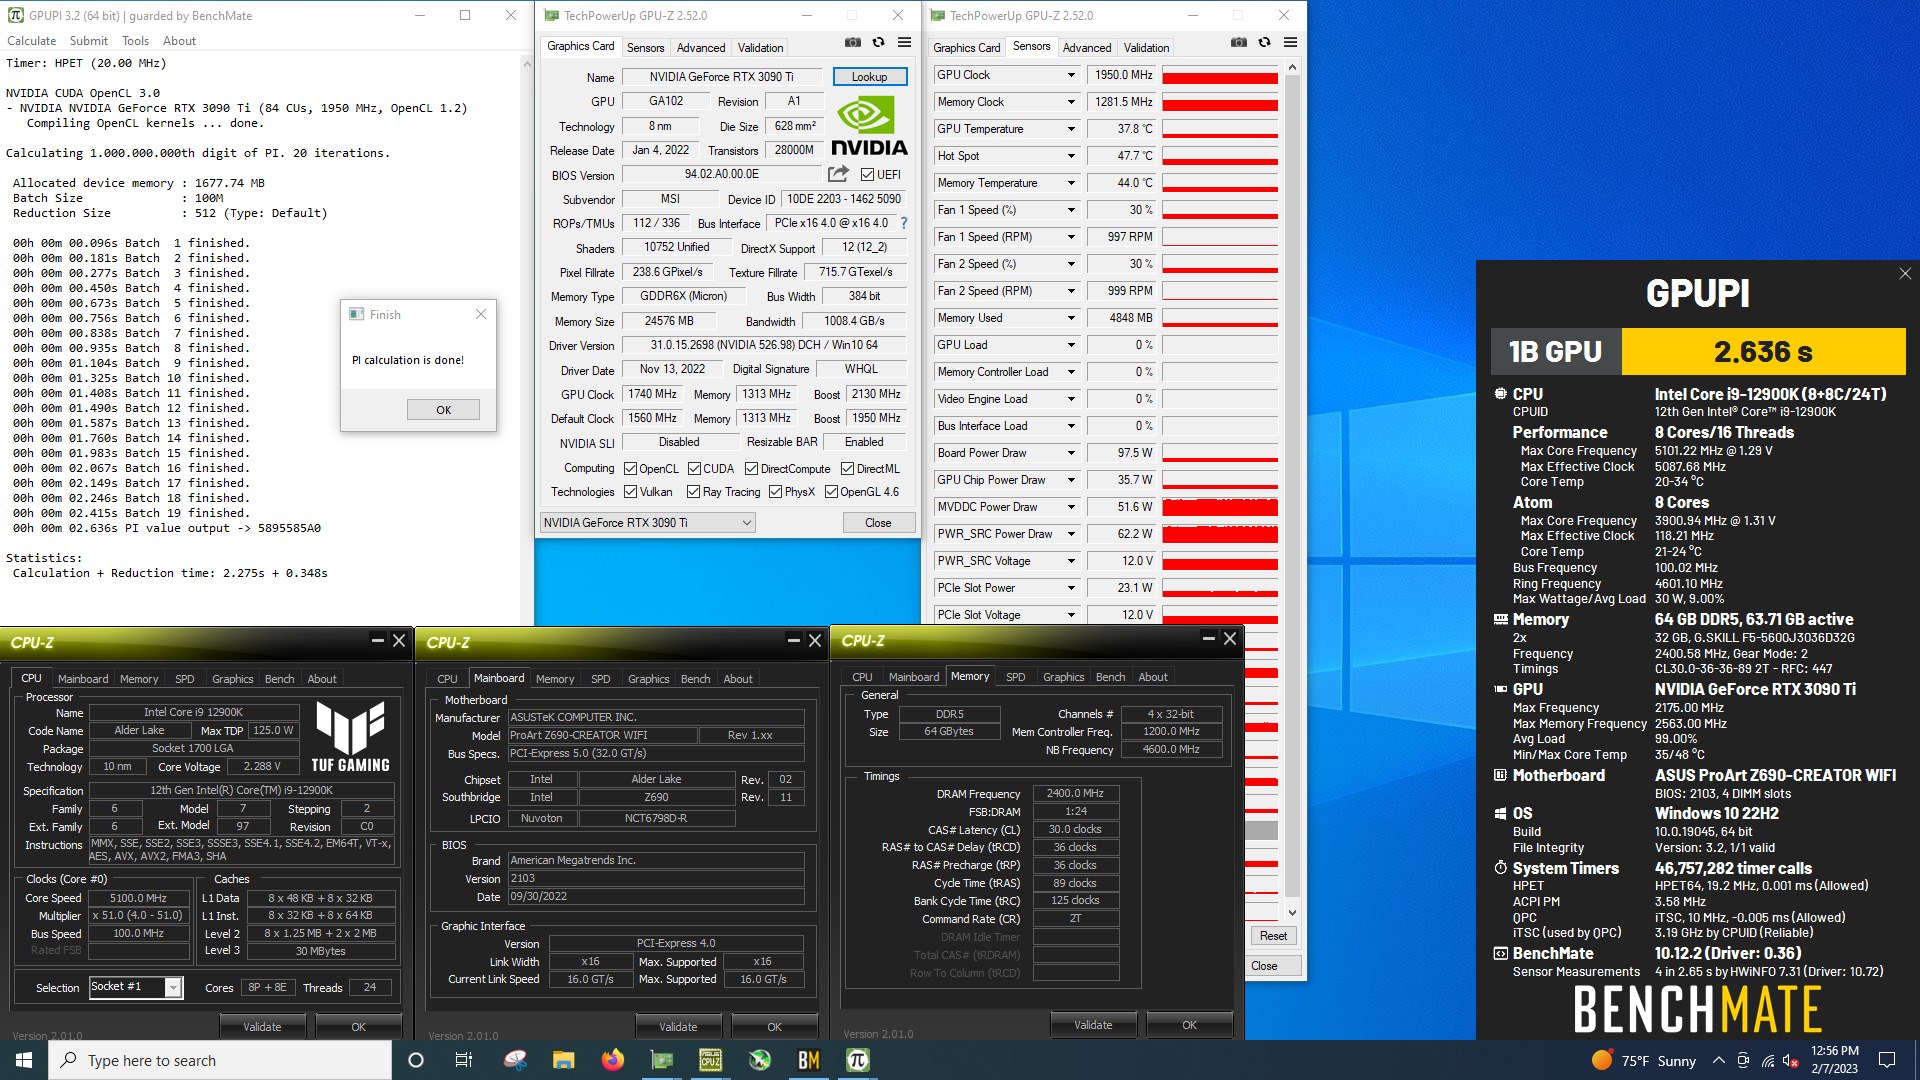
Task: Open File Explorer from the taskbar
Action: point(564,1060)
